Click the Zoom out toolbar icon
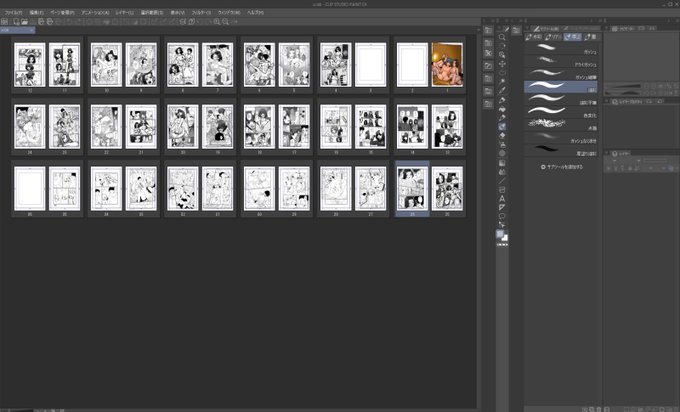 click(x=226, y=21)
